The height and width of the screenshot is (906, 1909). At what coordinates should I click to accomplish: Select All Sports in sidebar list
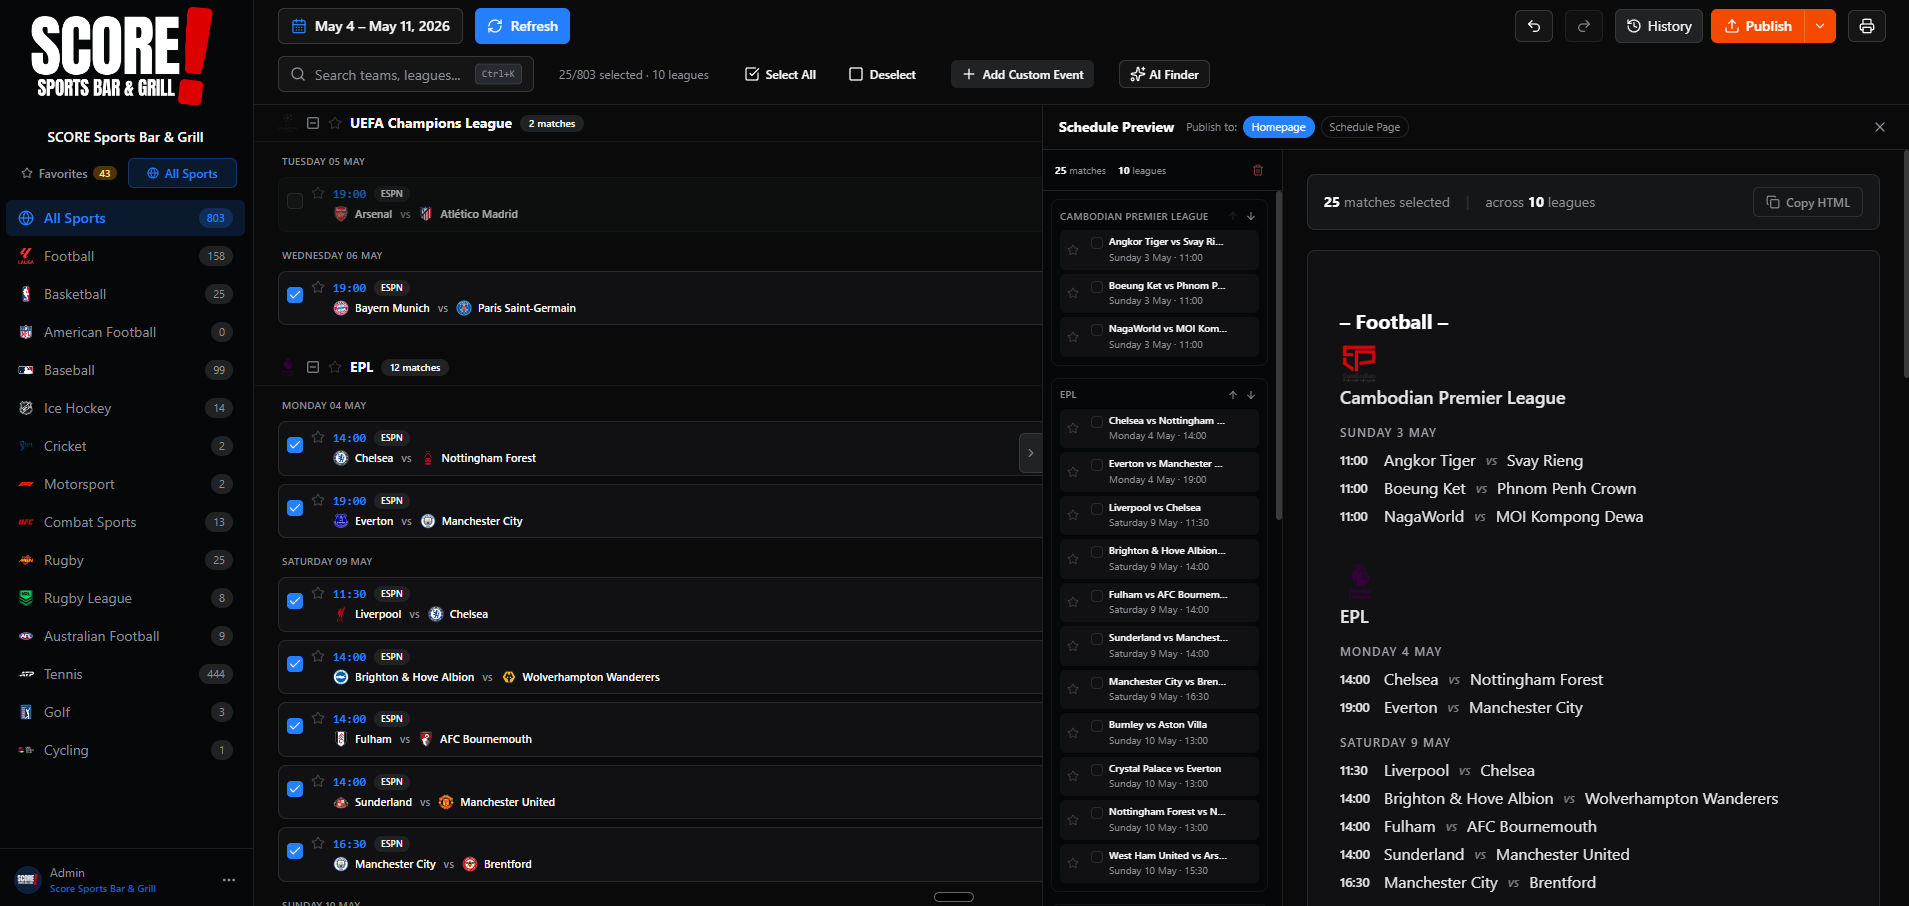tap(125, 218)
